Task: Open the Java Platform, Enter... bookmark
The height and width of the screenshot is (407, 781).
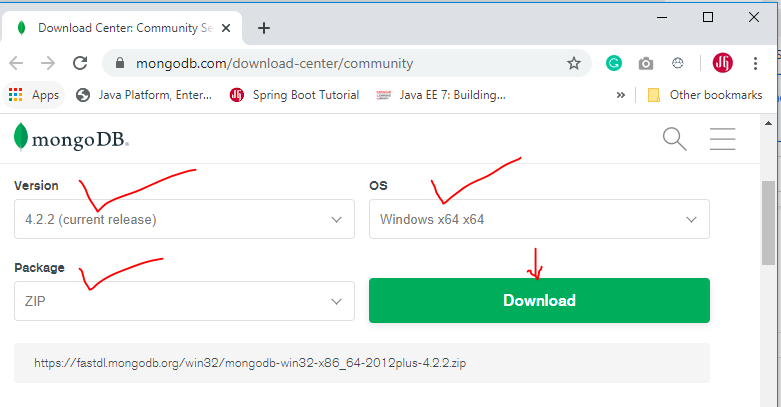Action: pos(144,95)
